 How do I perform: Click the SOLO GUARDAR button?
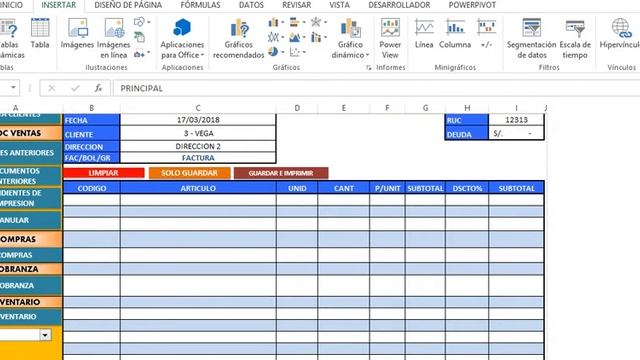pyautogui.click(x=189, y=173)
